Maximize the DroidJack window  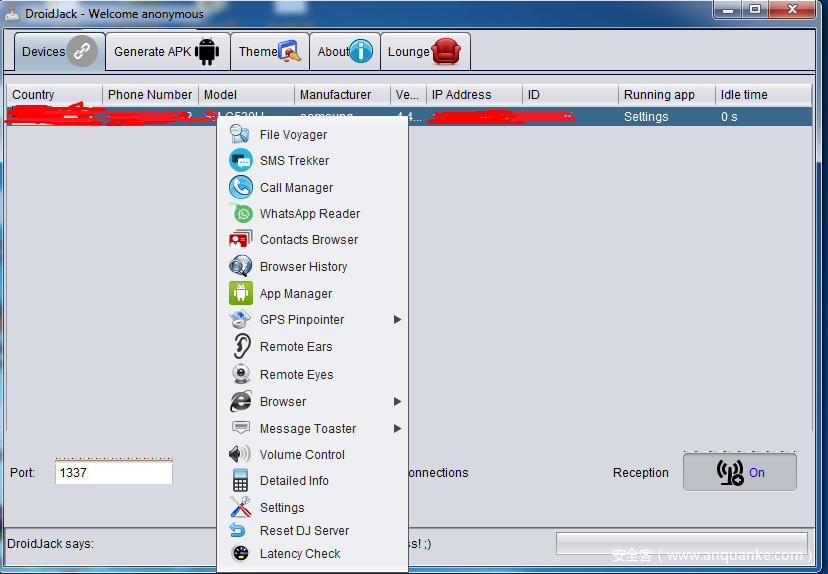click(x=755, y=10)
